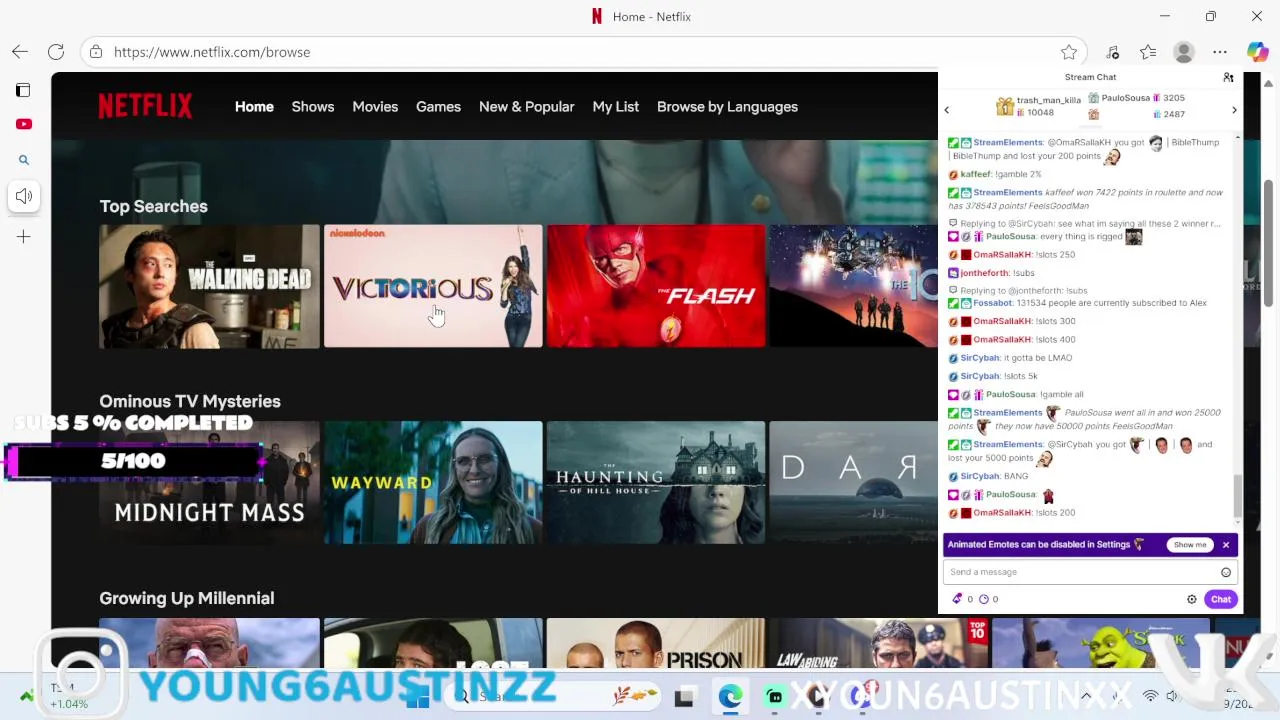
Task: Open the green streaming app in the taskbar
Action: [775, 697]
